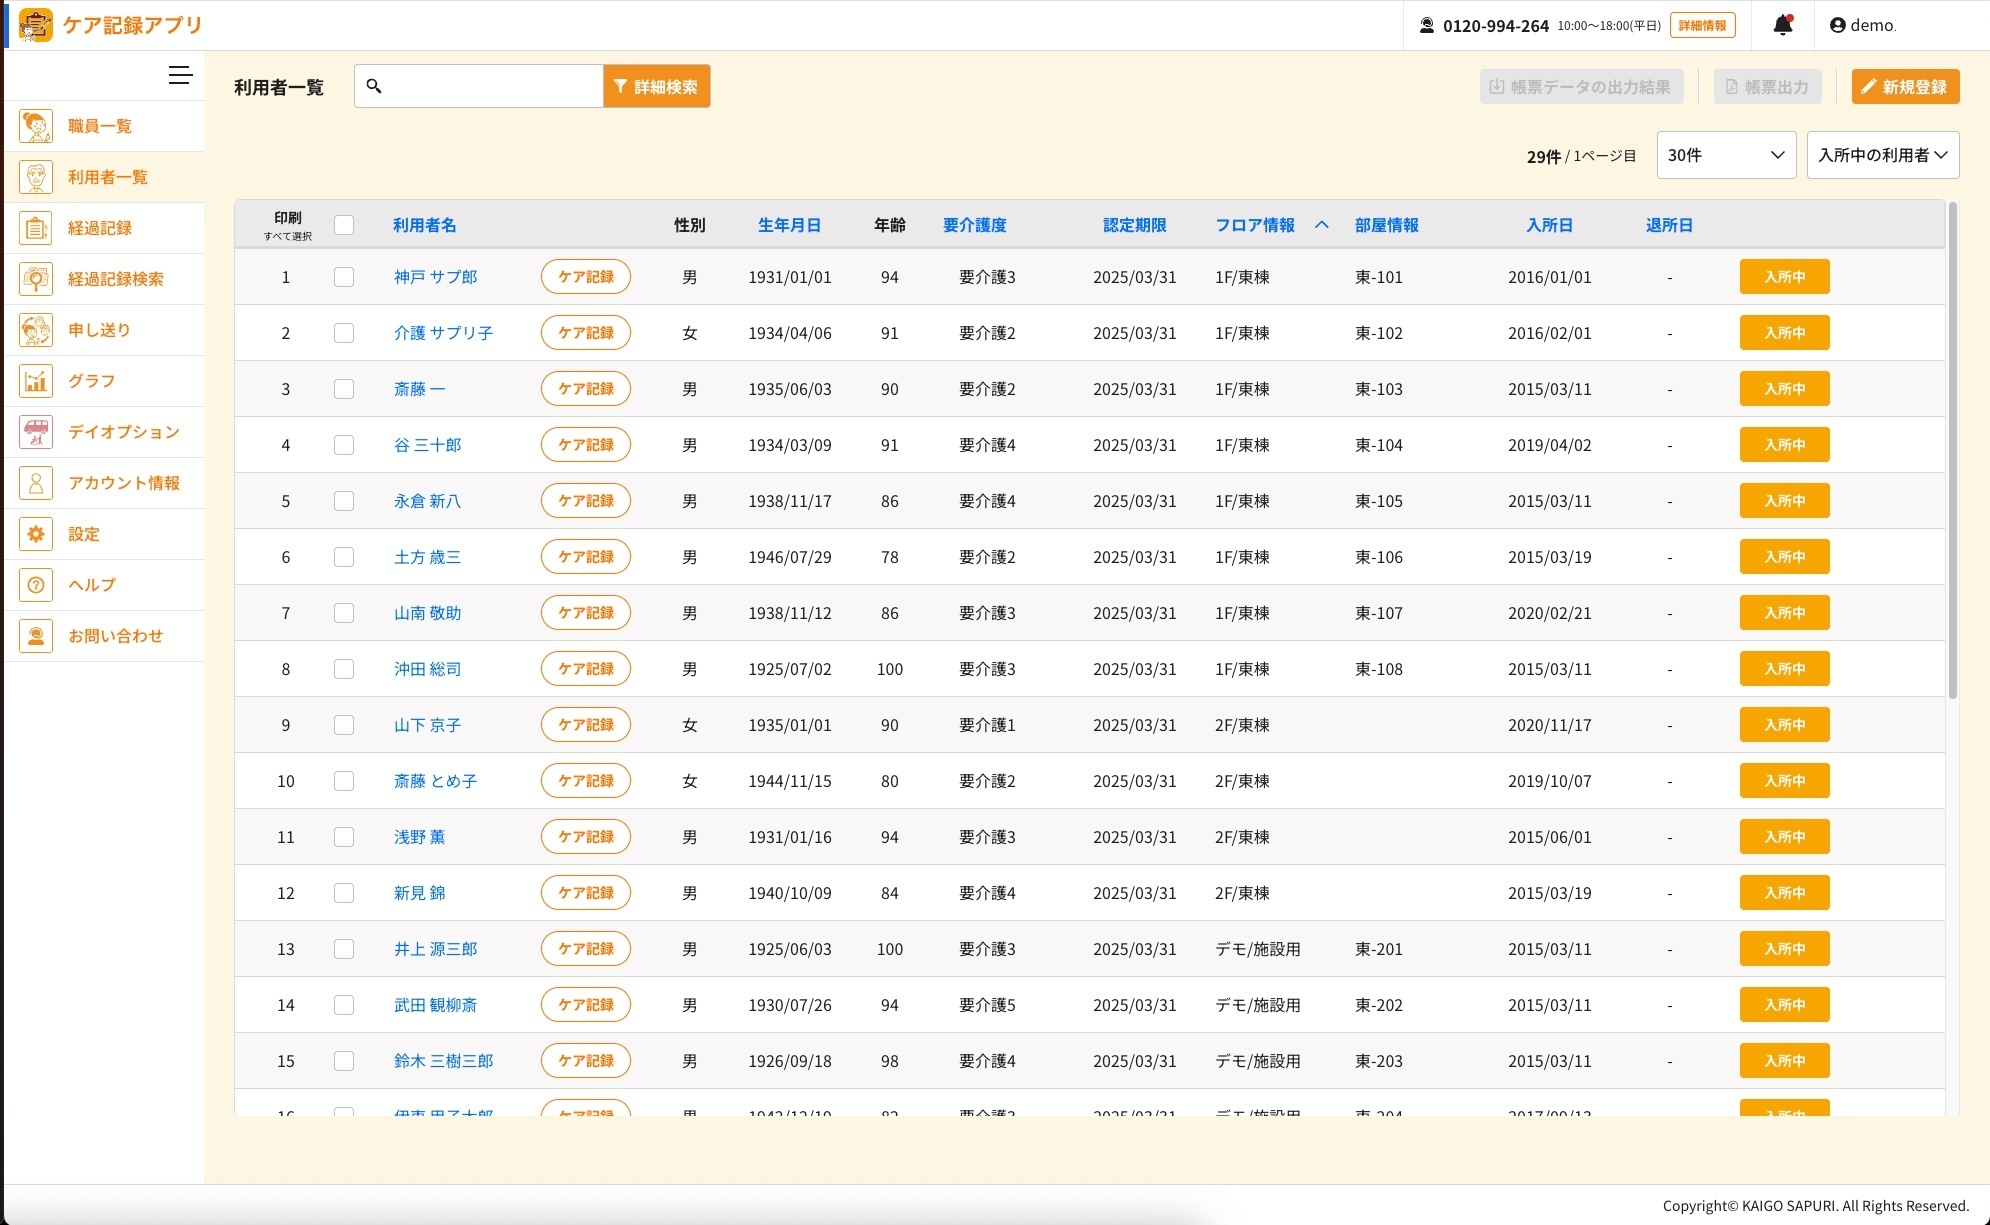The width and height of the screenshot is (1990, 1225).
Task: Click the table vertical scrollbar thumb
Action: click(1952, 450)
